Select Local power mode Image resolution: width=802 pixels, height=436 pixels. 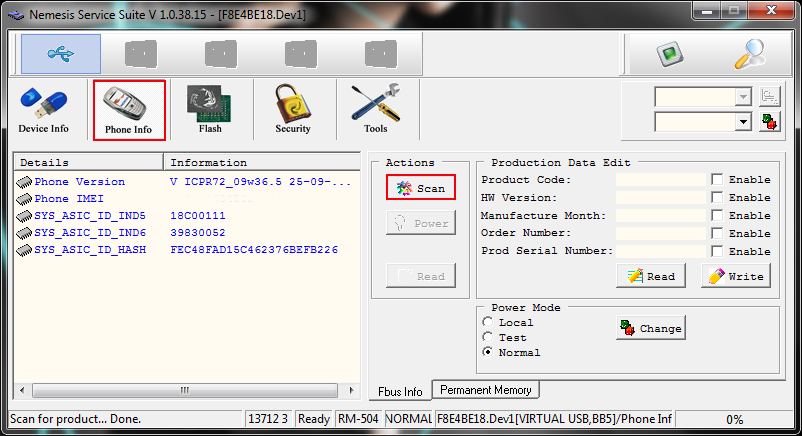(488, 322)
